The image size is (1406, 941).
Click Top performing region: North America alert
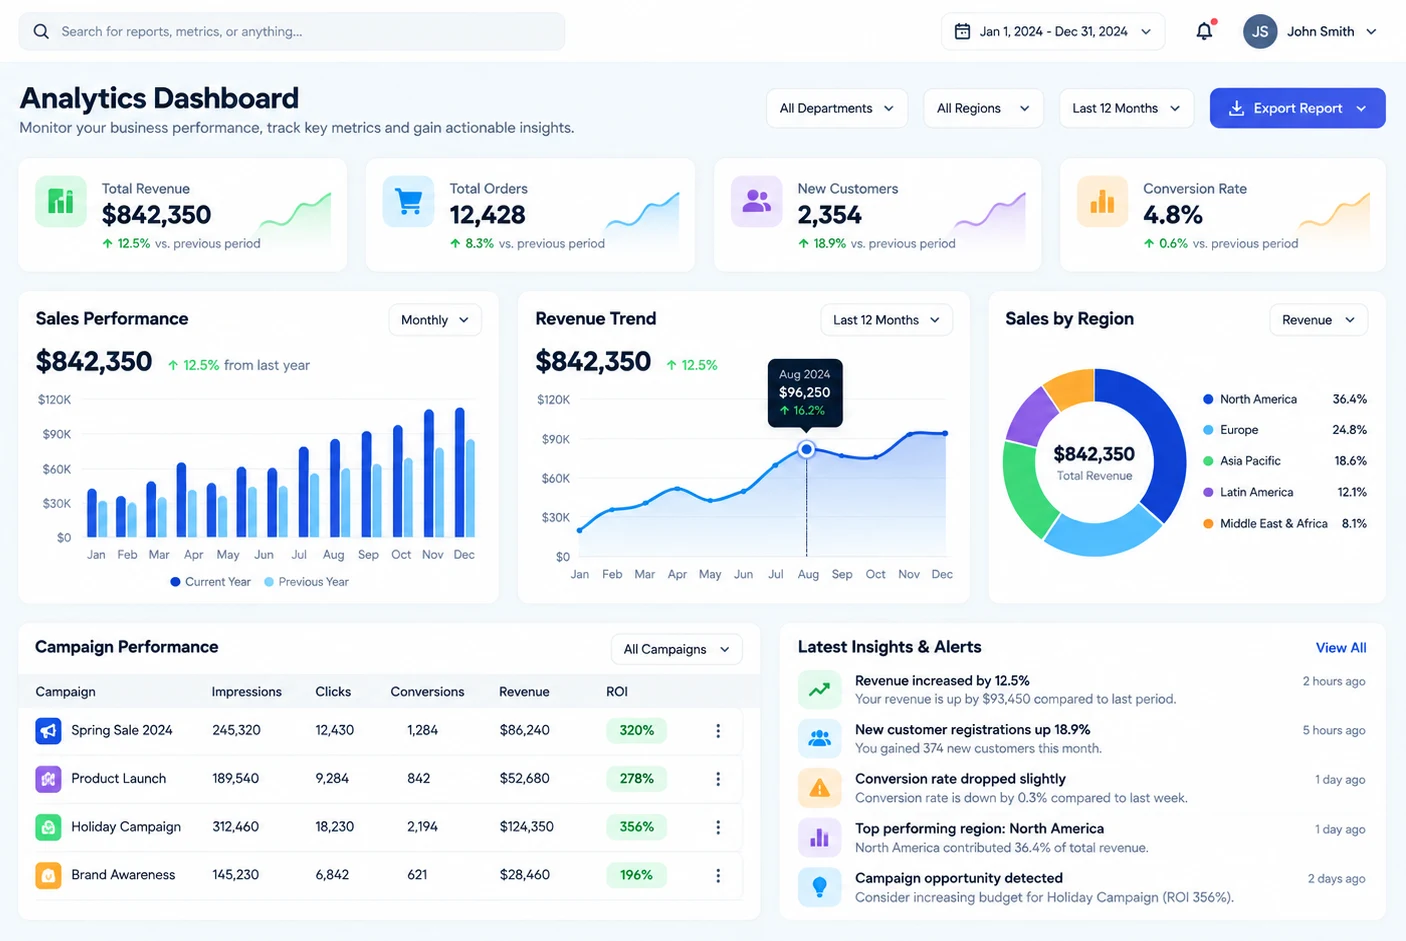tap(1082, 838)
